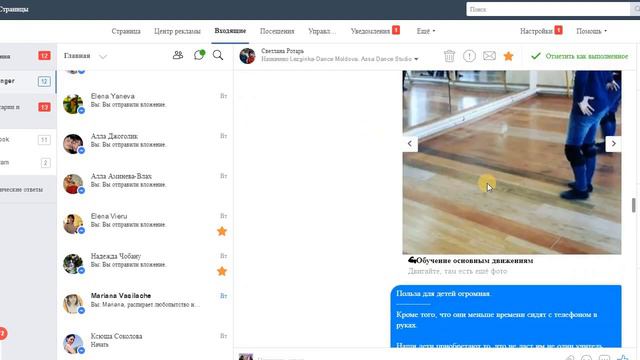Click the red 12 badge in left sidebar
The image size is (640, 360).
(44, 56)
